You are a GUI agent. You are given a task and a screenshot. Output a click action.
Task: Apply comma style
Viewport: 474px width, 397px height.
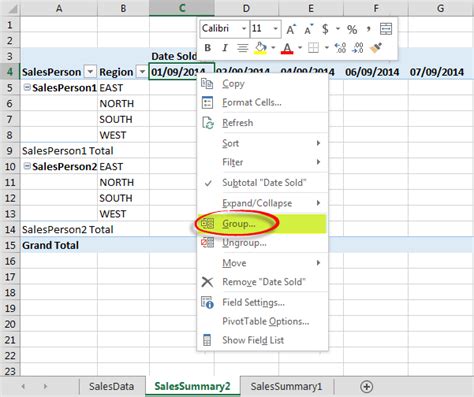click(368, 29)
